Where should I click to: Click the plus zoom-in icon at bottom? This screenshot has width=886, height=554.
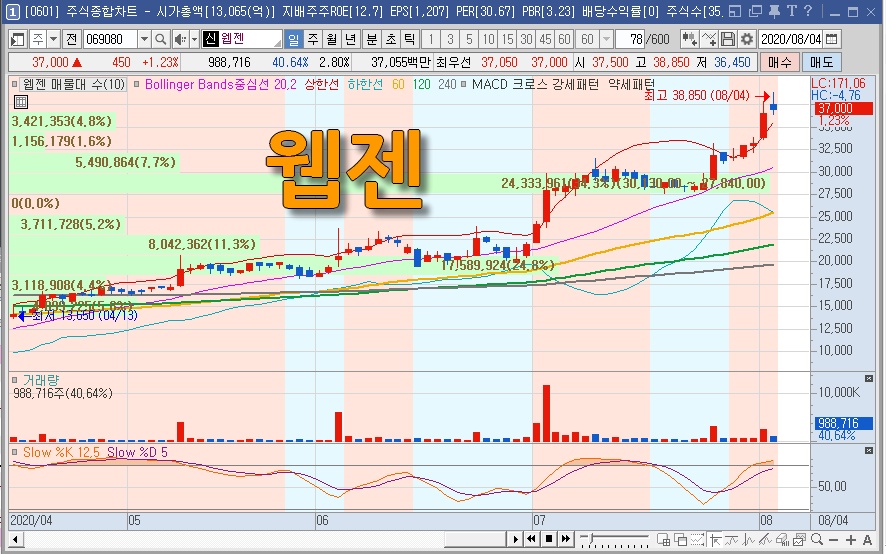pyautogui.click(x=850, y=539)
